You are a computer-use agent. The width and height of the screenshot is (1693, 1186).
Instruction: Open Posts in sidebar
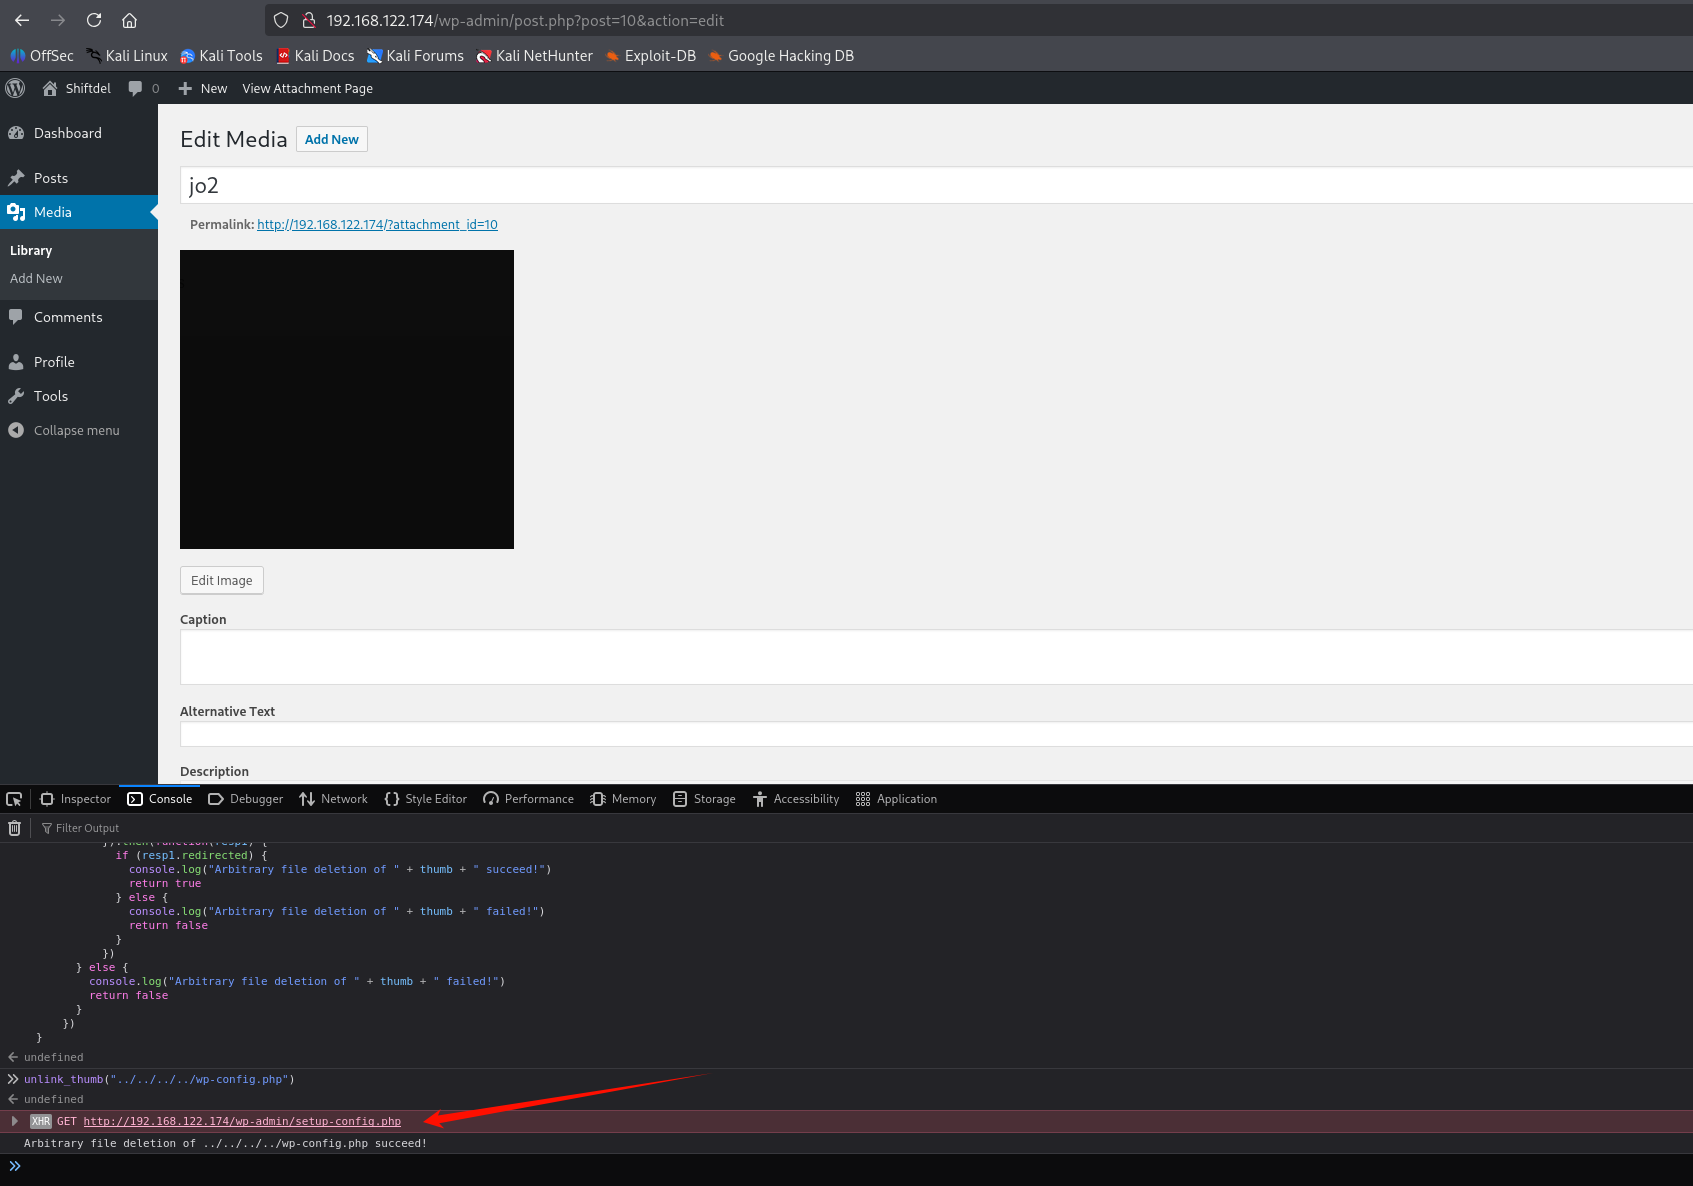[79, 178]
